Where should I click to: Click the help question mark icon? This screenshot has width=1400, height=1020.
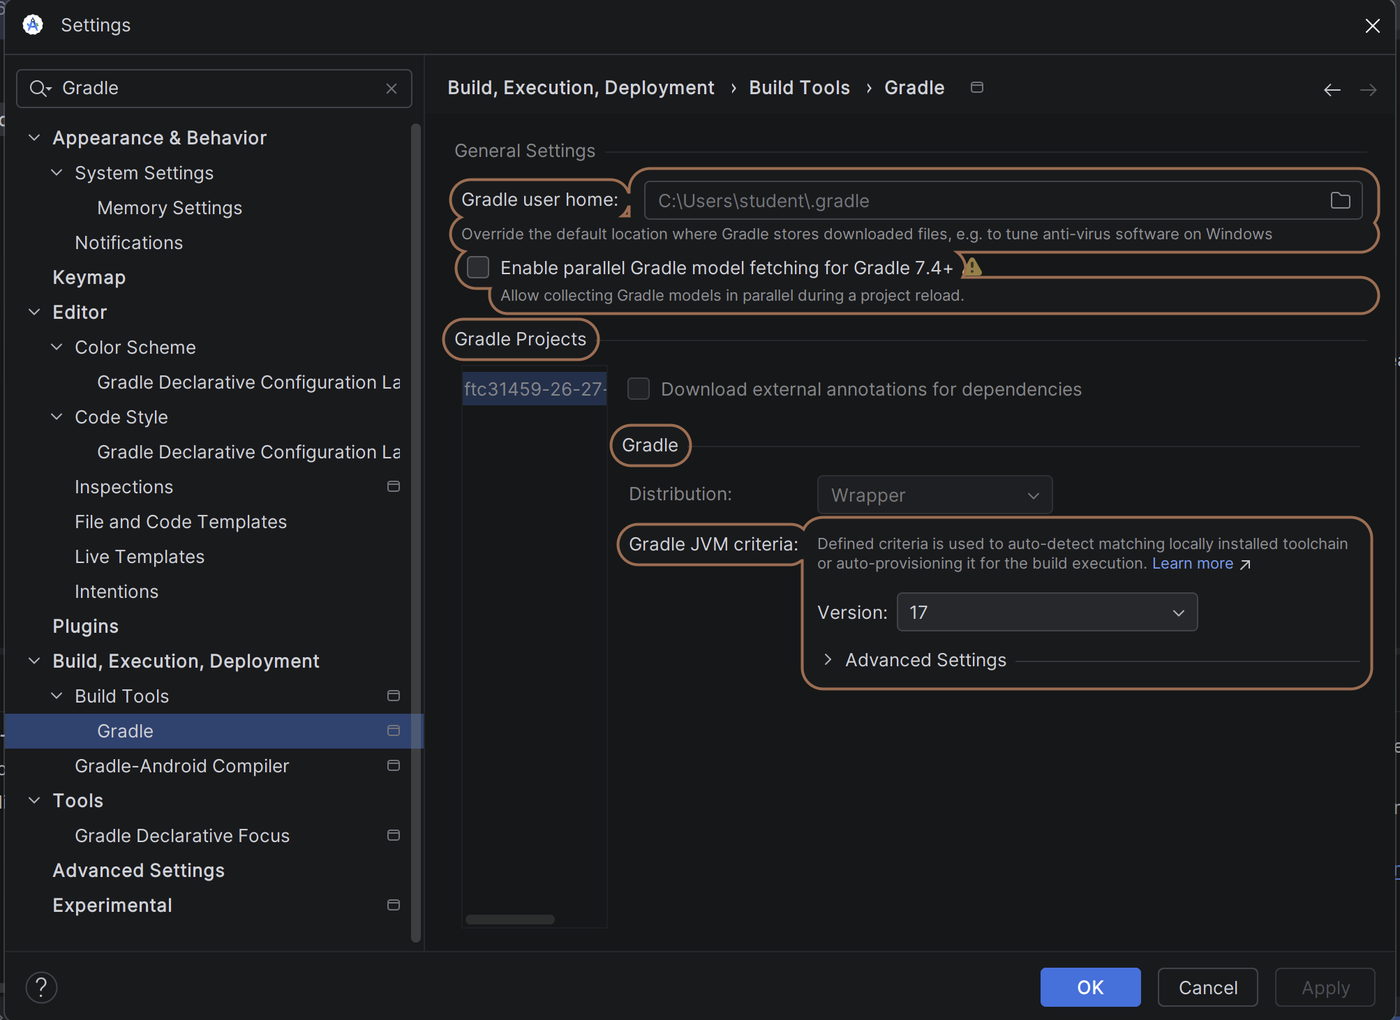pyautogui.click(x=41, y=988)
